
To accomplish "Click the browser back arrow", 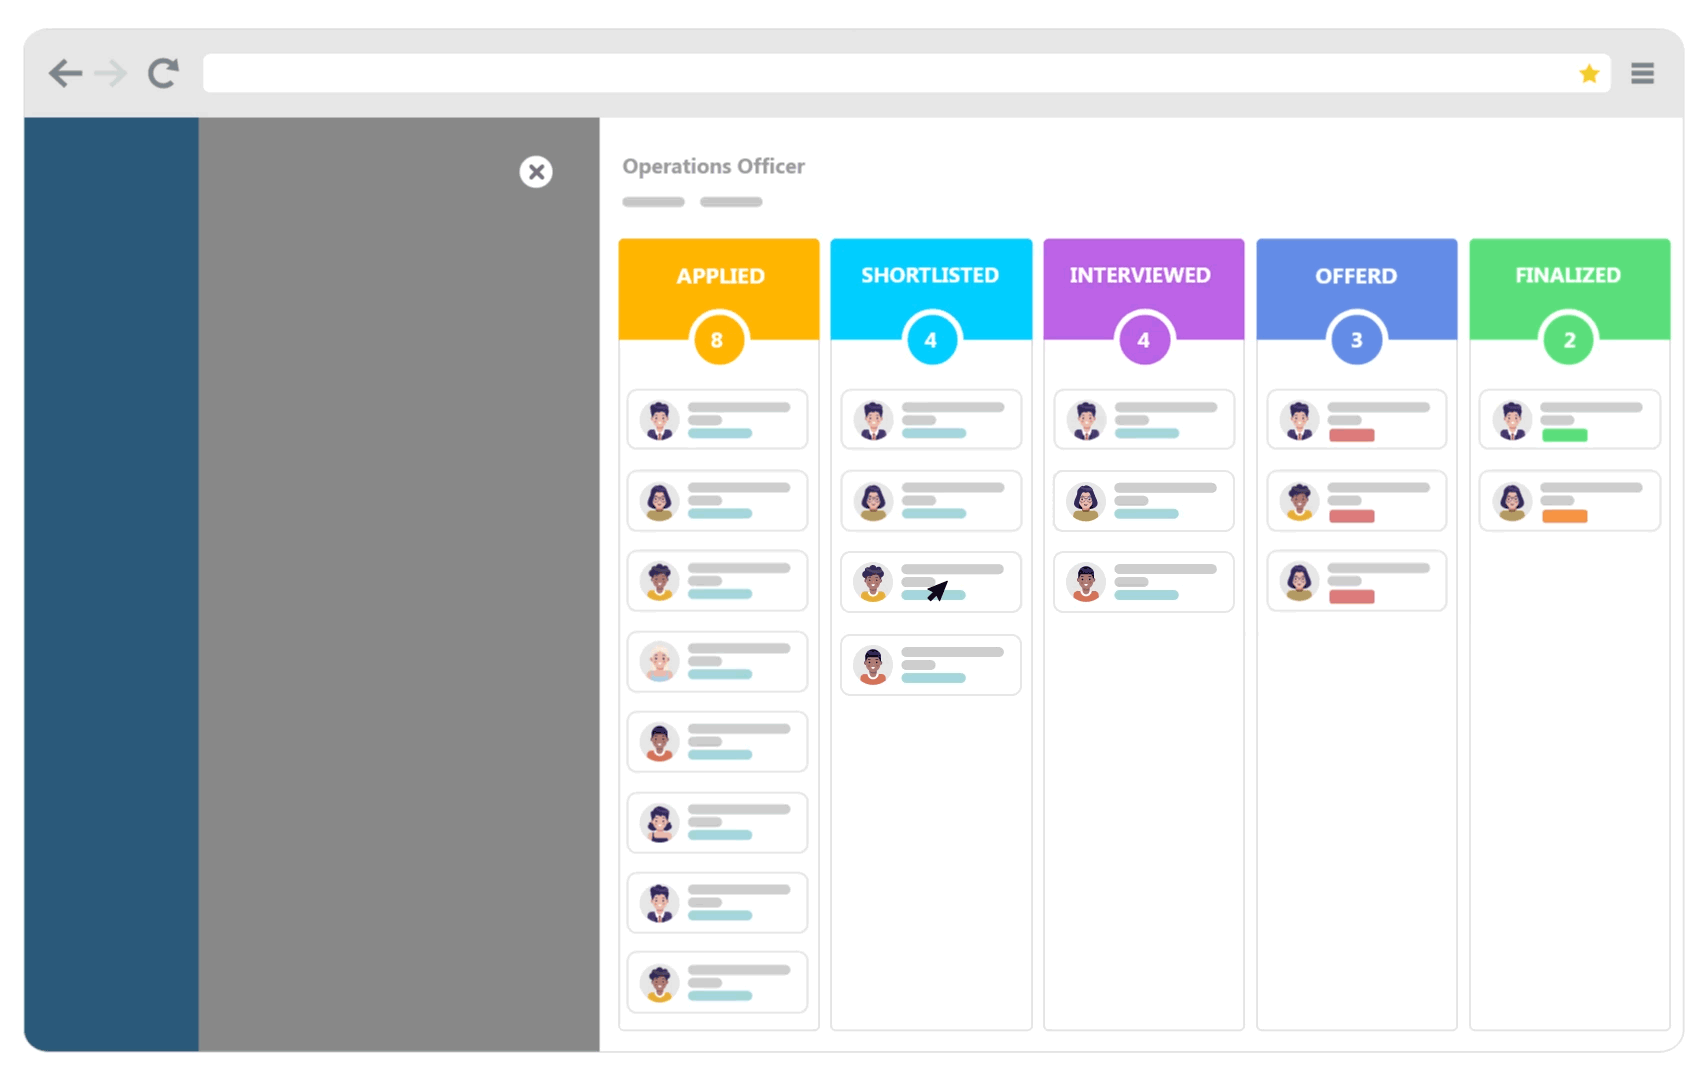I will point(65,73).
